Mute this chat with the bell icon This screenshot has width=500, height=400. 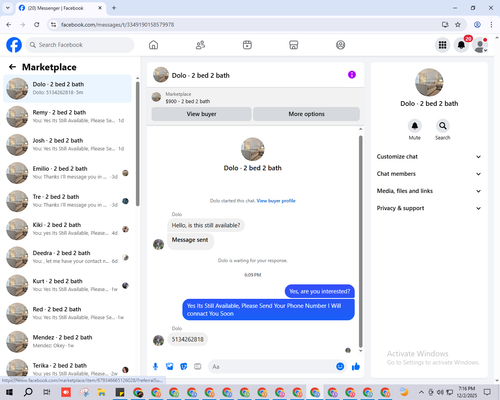coord(415,126)
